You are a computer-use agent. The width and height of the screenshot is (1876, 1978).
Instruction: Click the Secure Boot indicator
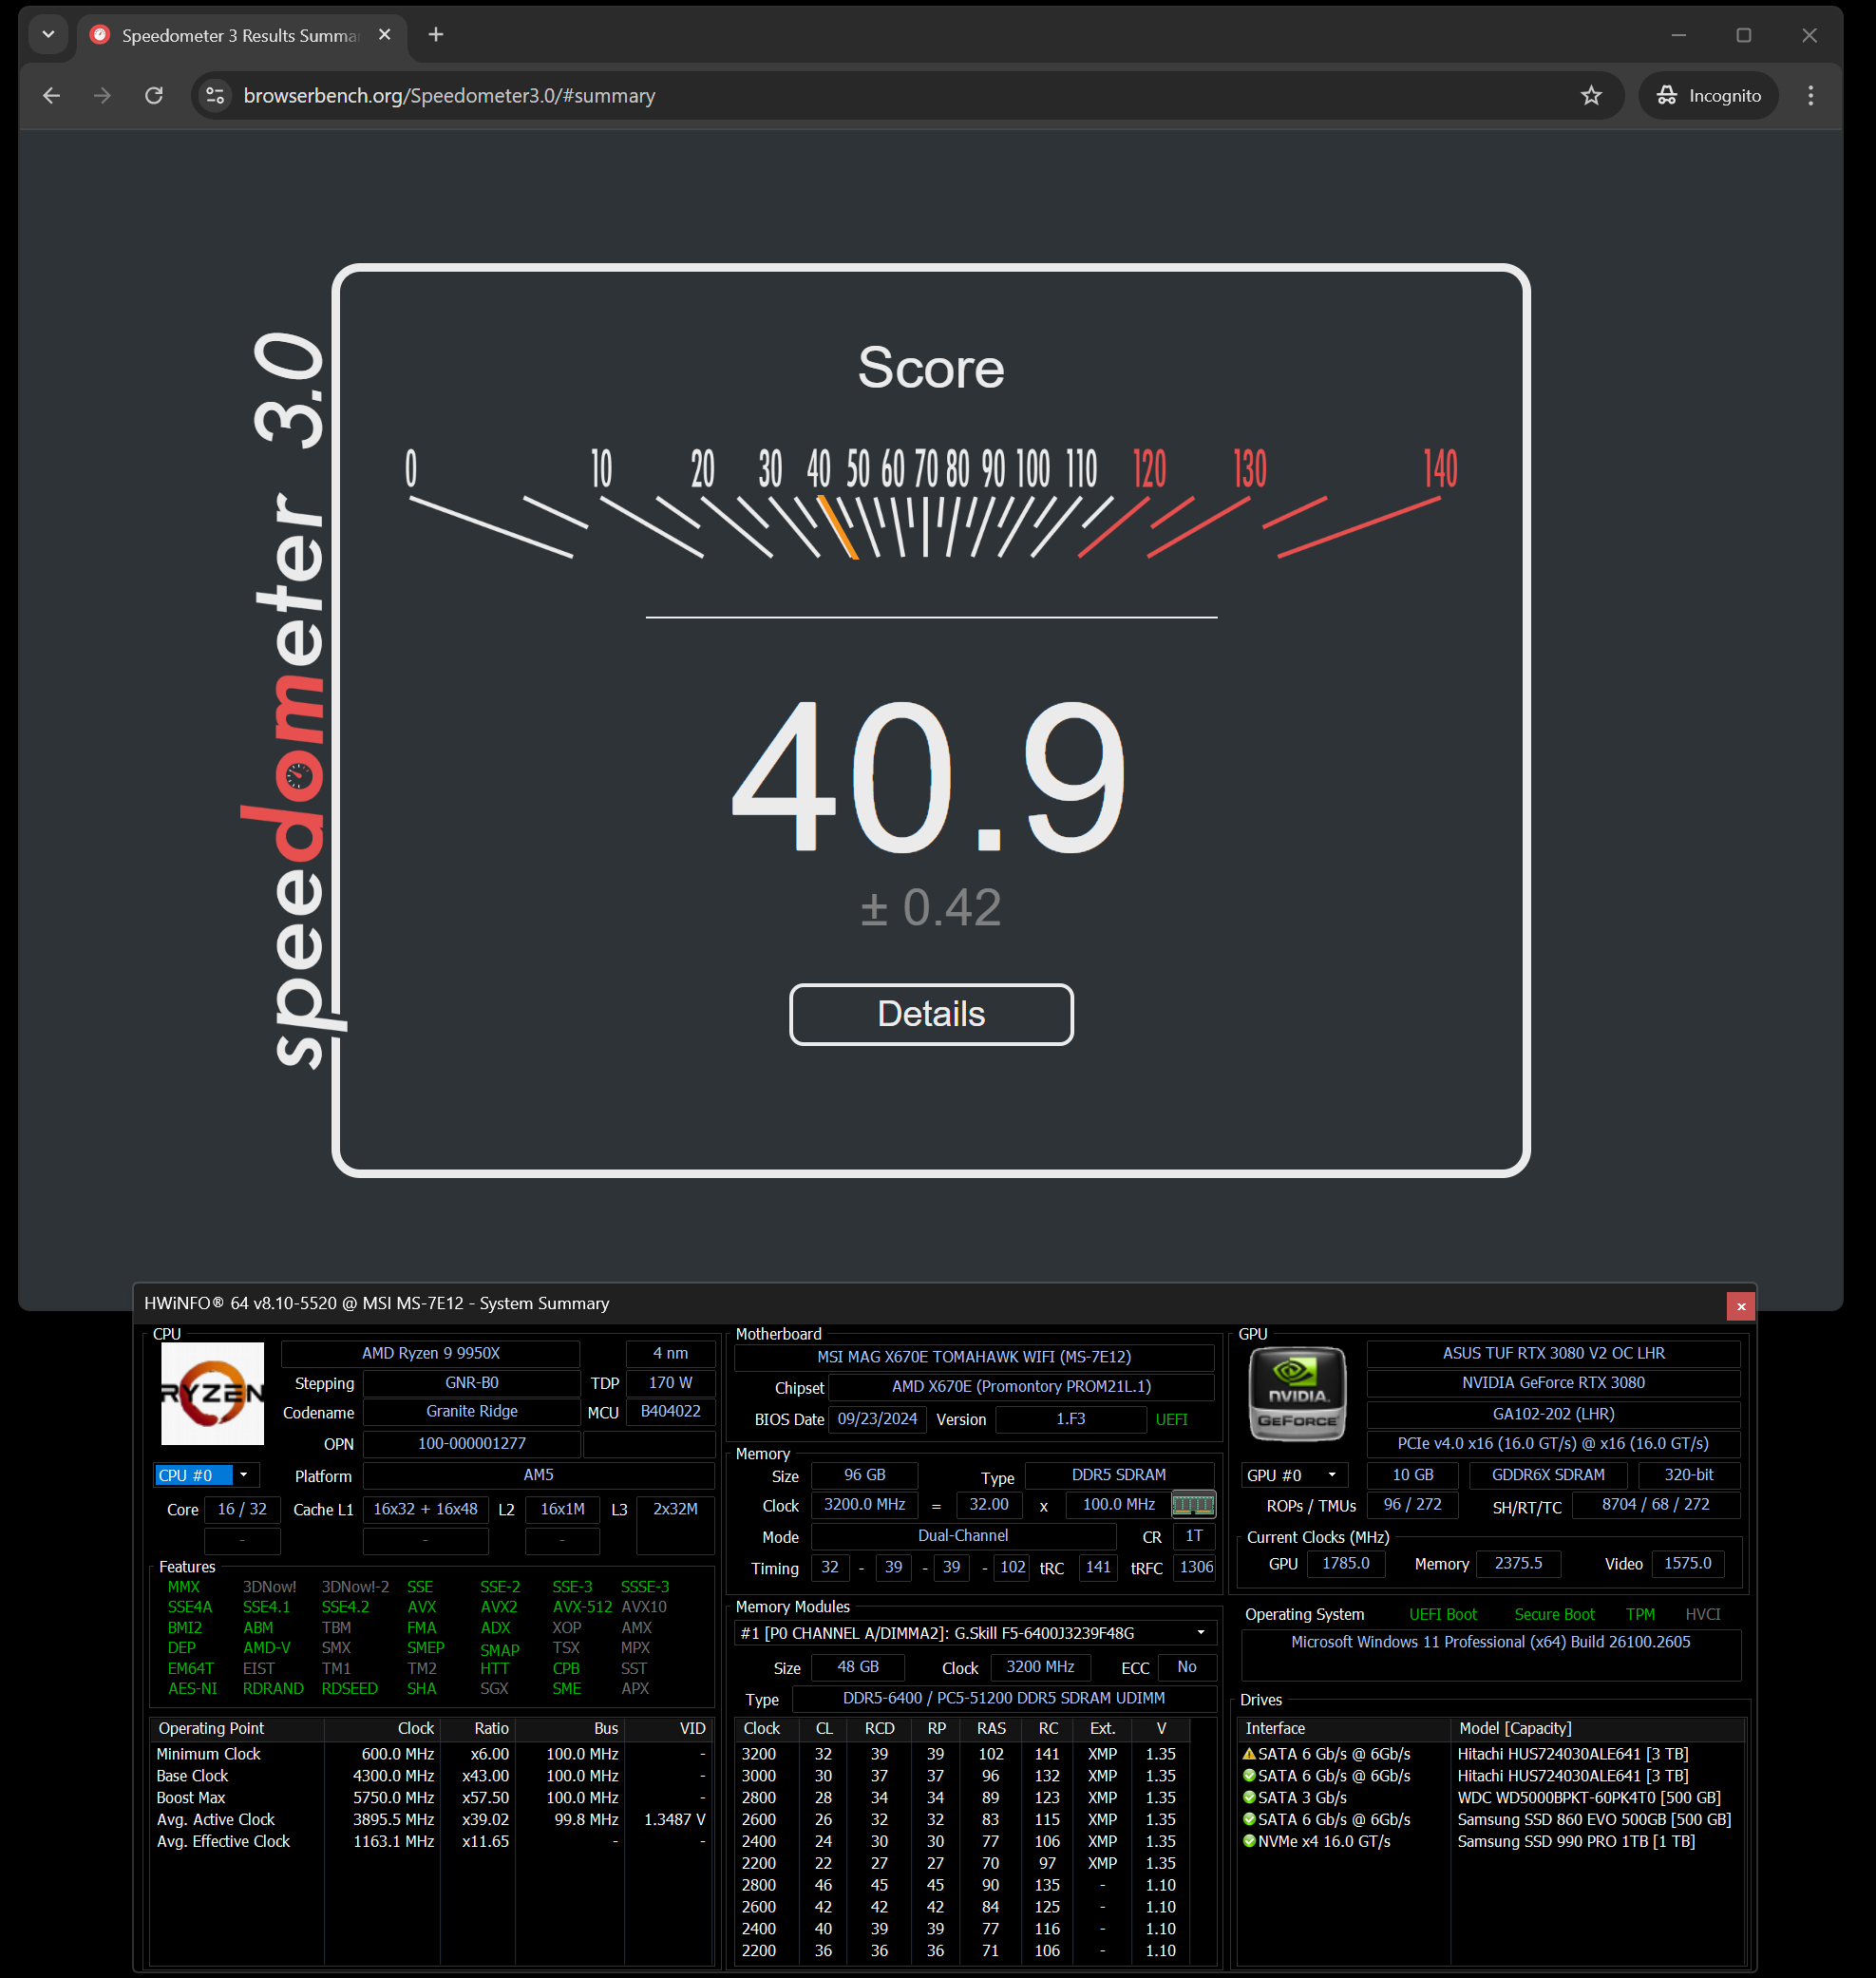tap(1554, 1614)
